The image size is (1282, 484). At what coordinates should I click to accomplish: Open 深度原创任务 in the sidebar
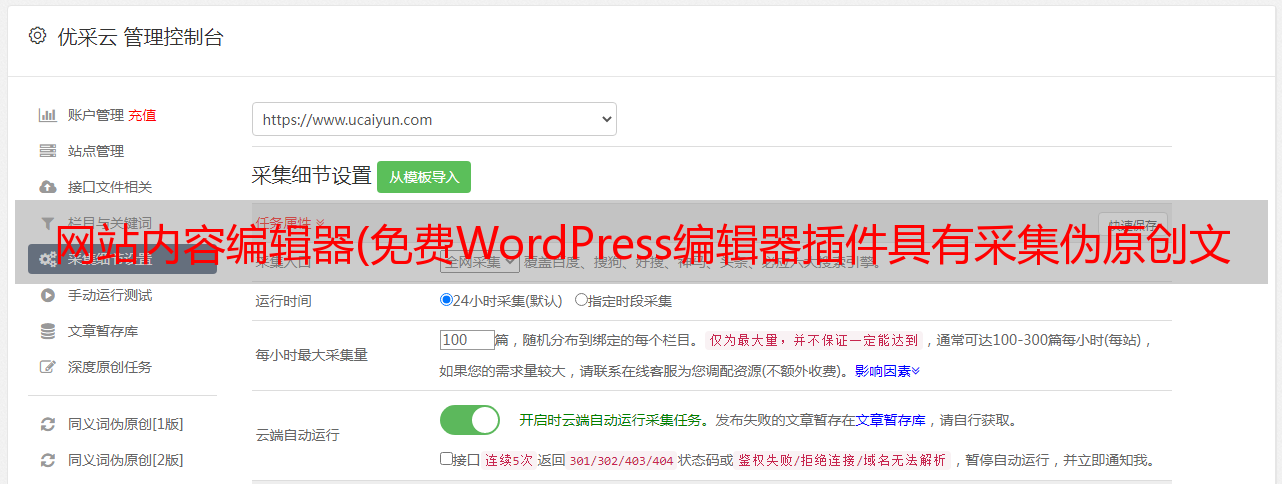110,367
